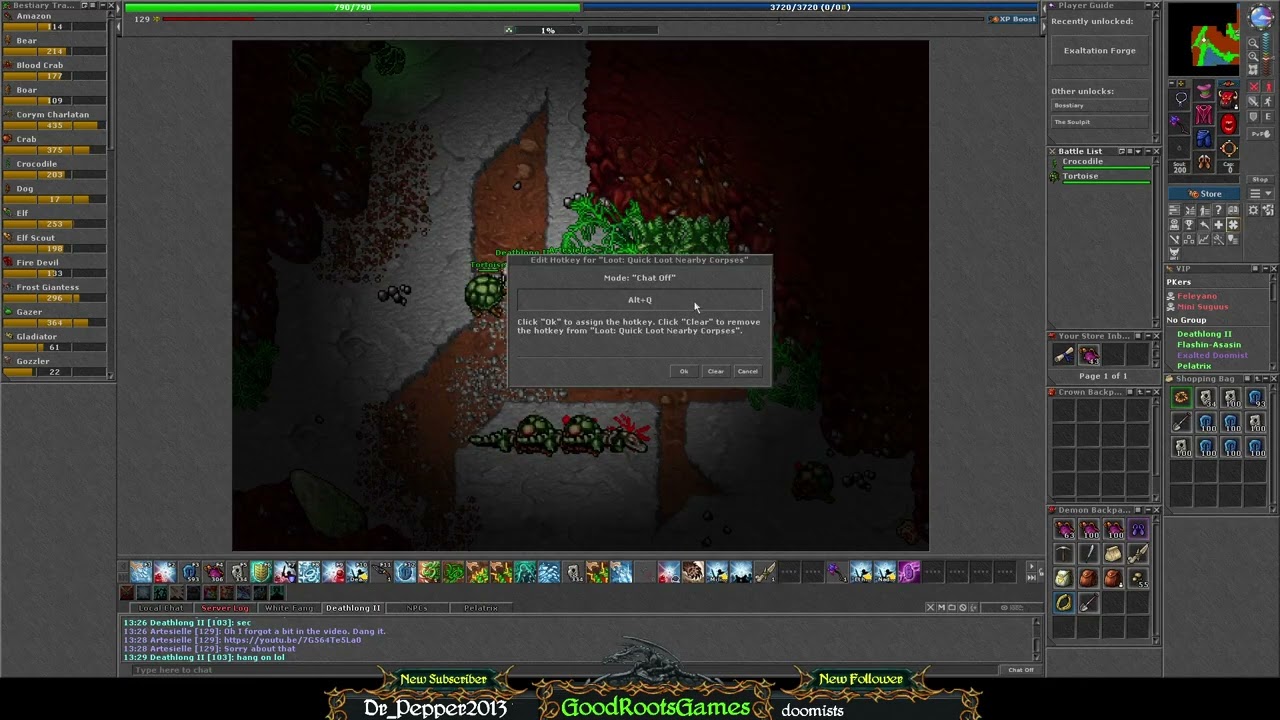The width and height of the screenshot is (1280, 720).
Task: Open the trophy icon in the side buttons
Action: pos(1189,225)
